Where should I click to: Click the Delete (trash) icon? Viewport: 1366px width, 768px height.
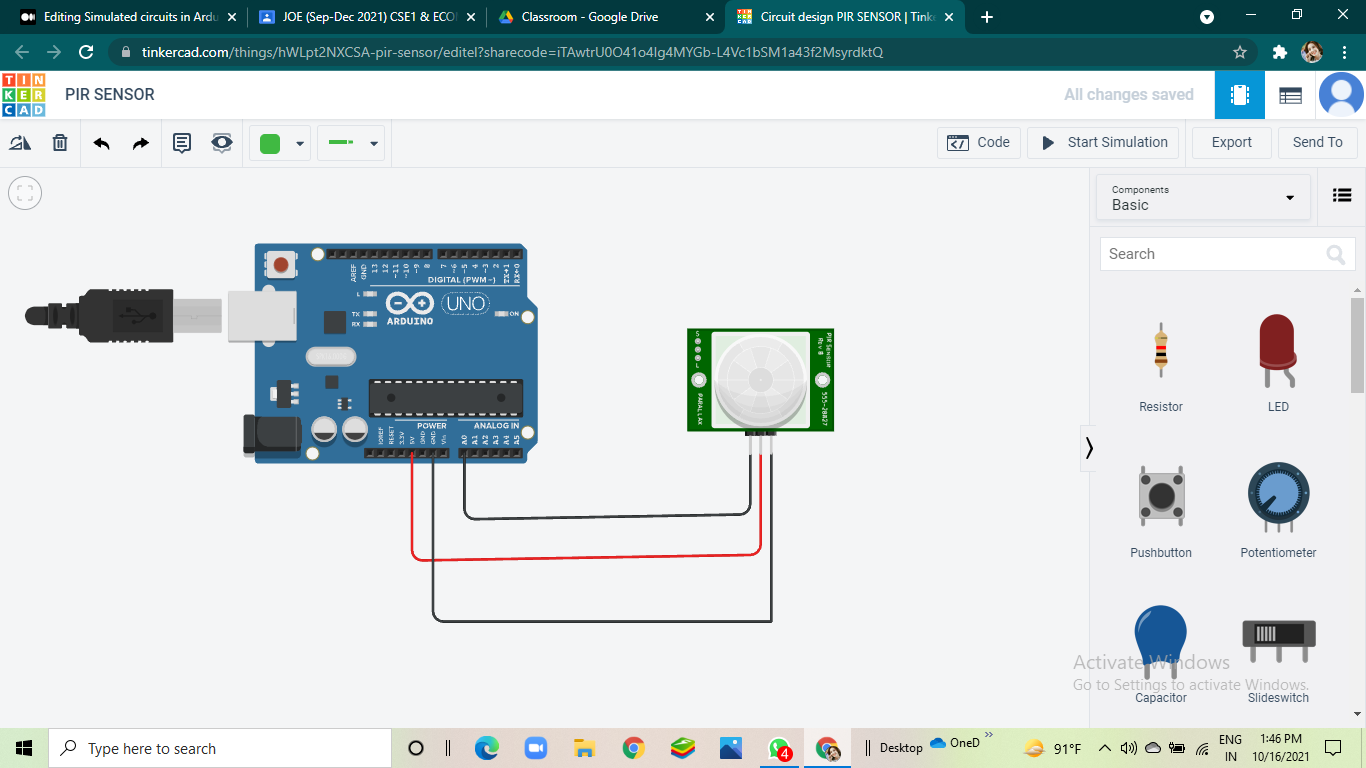(59, 142)
